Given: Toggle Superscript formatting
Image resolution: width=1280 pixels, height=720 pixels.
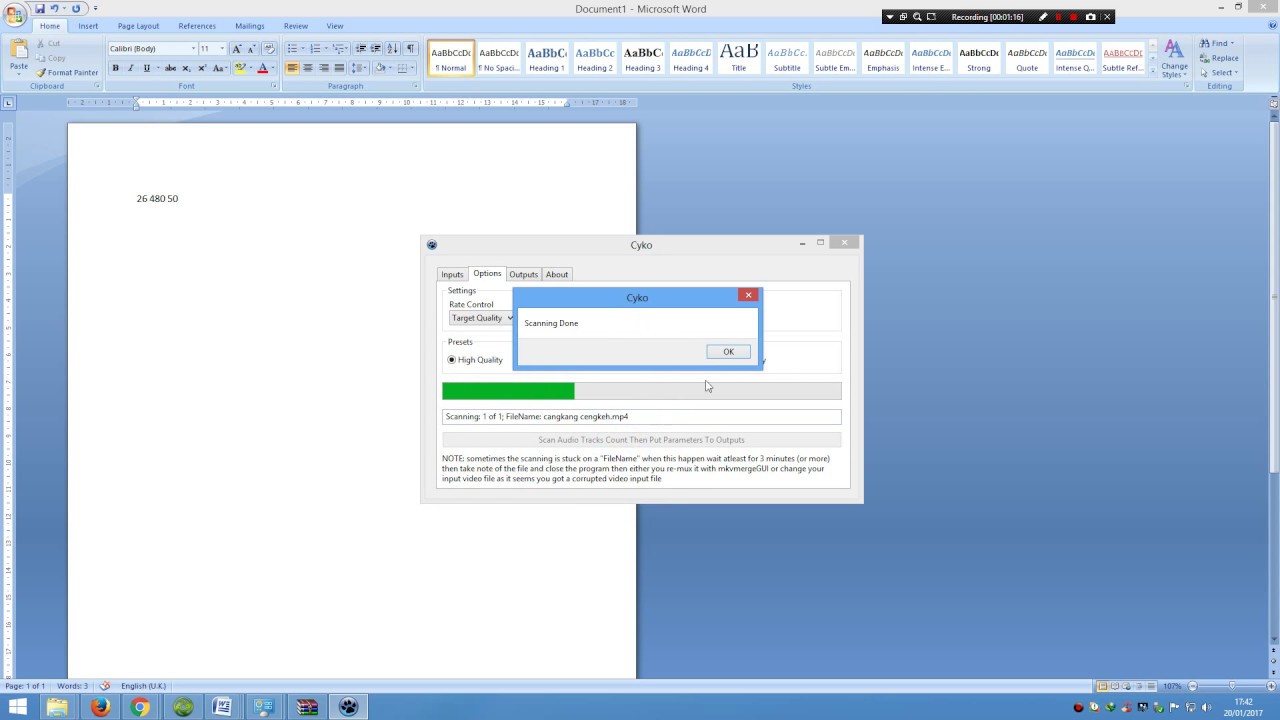Looking at the screenshot, I should coord(202,68).
